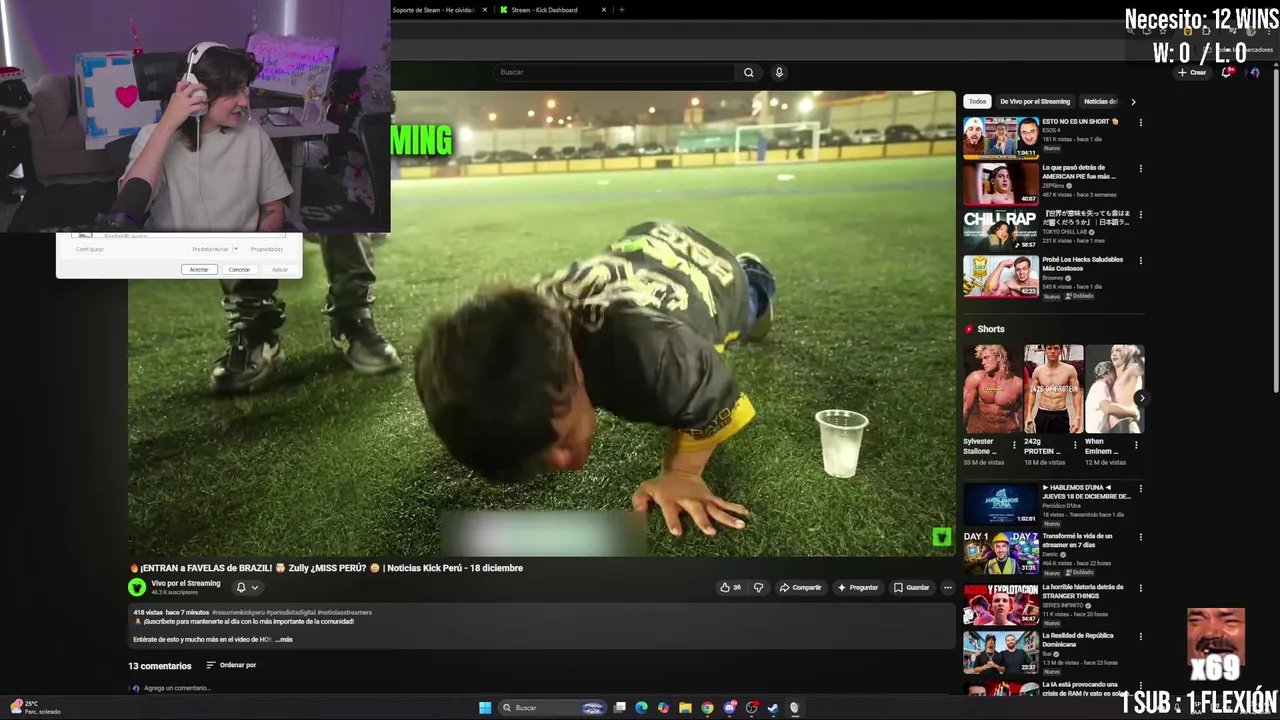
Task: Click Guardar button
Action: point(911,587)
